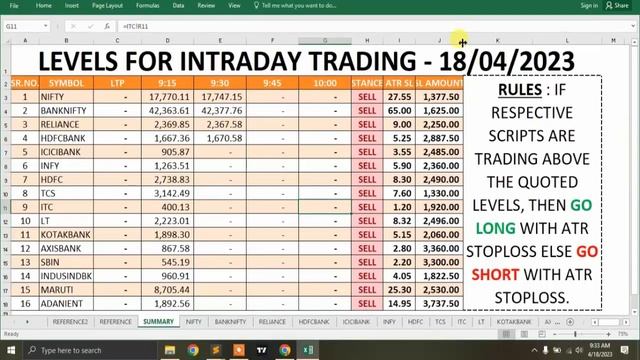Select column D header
This screenshot has width=640, height=360.
(167, 40)
